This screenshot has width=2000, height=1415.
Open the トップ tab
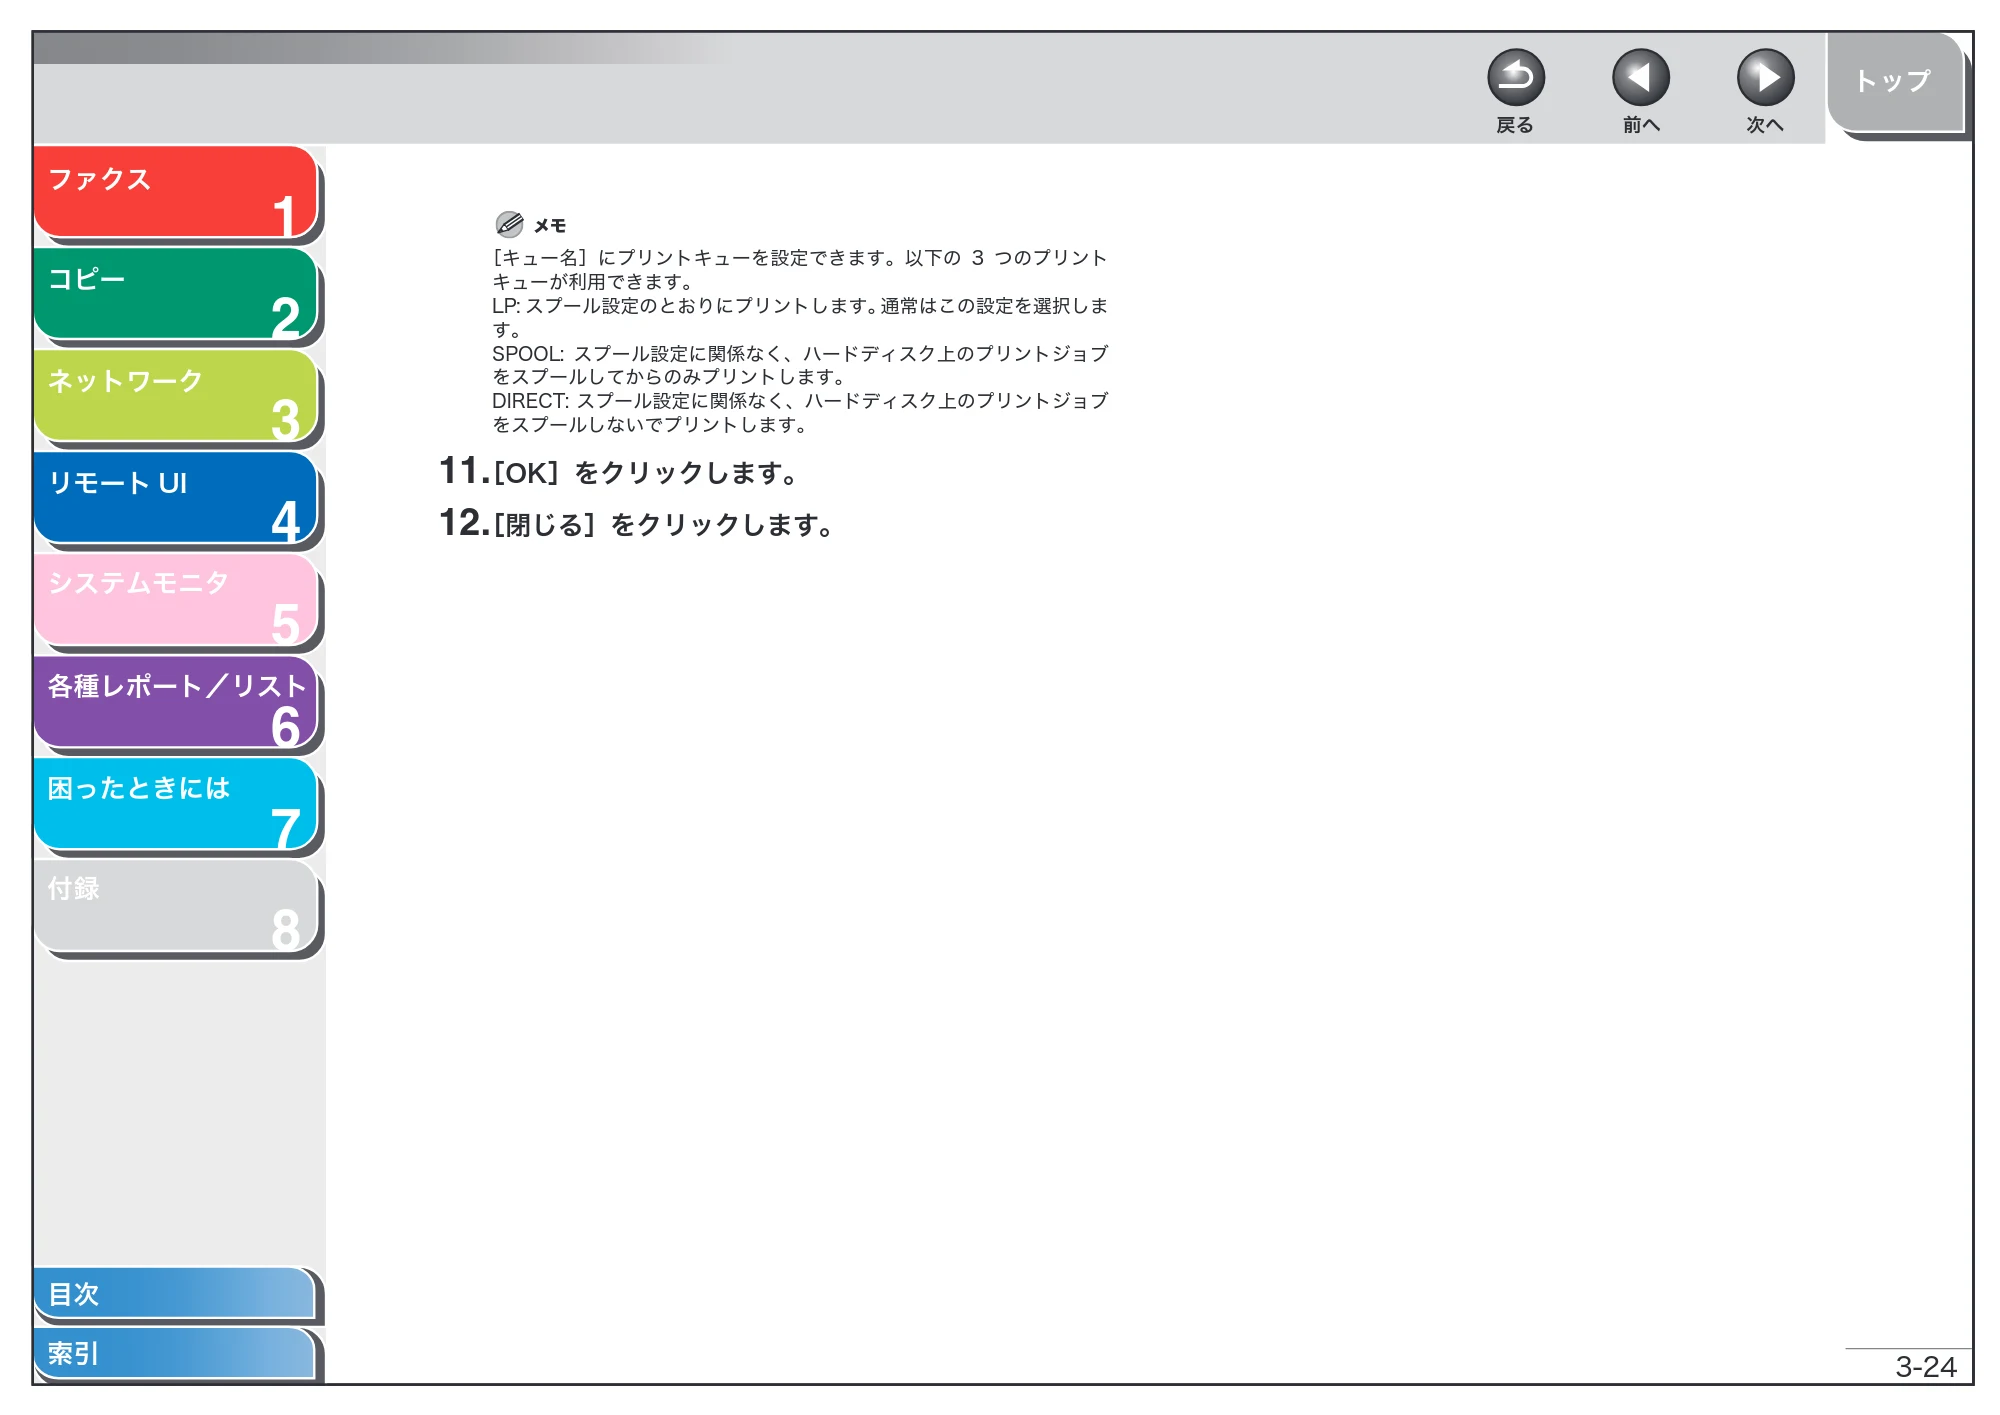(x=1894, y=83)
